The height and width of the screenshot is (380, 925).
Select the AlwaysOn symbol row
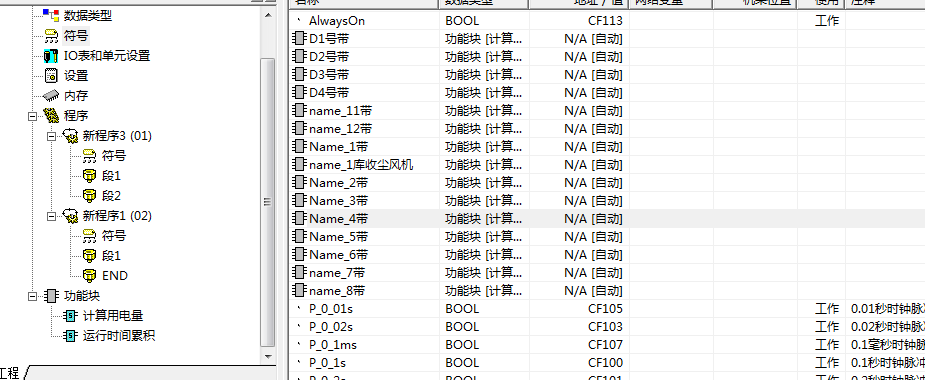coord(607,21)
